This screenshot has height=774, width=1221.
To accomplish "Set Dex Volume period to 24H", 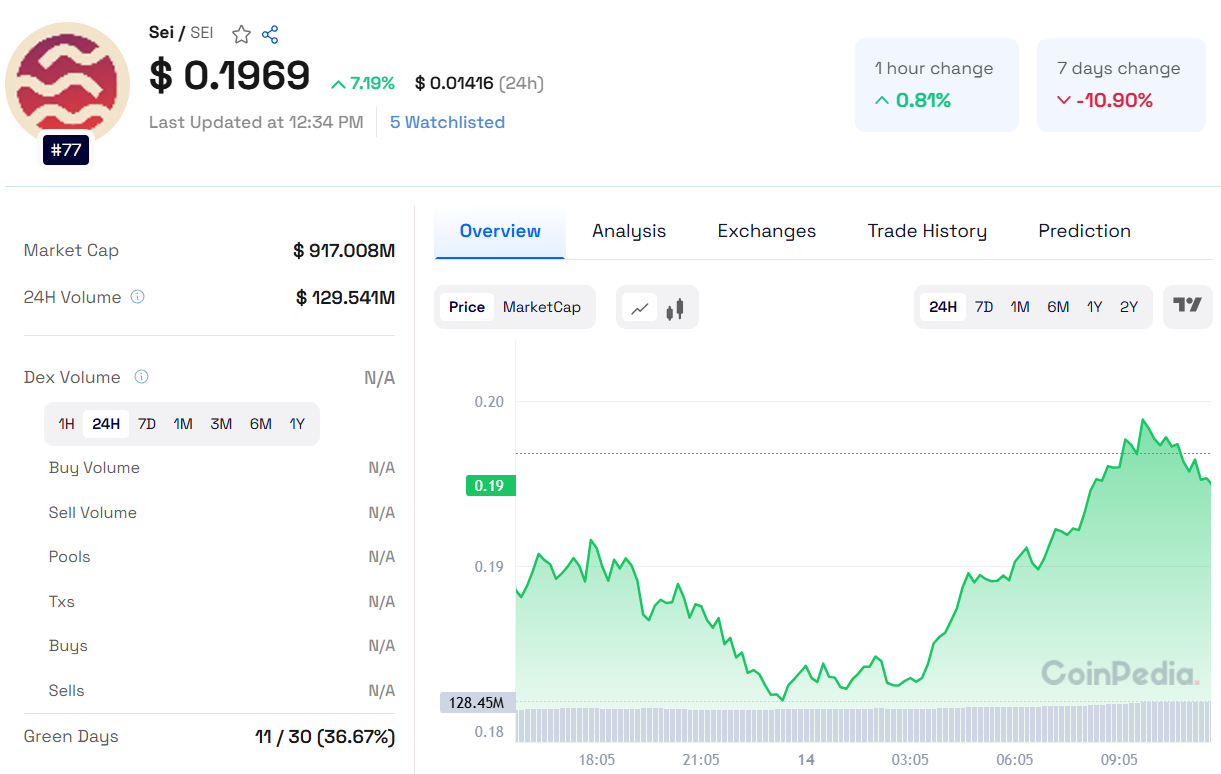I will [106, 424].
